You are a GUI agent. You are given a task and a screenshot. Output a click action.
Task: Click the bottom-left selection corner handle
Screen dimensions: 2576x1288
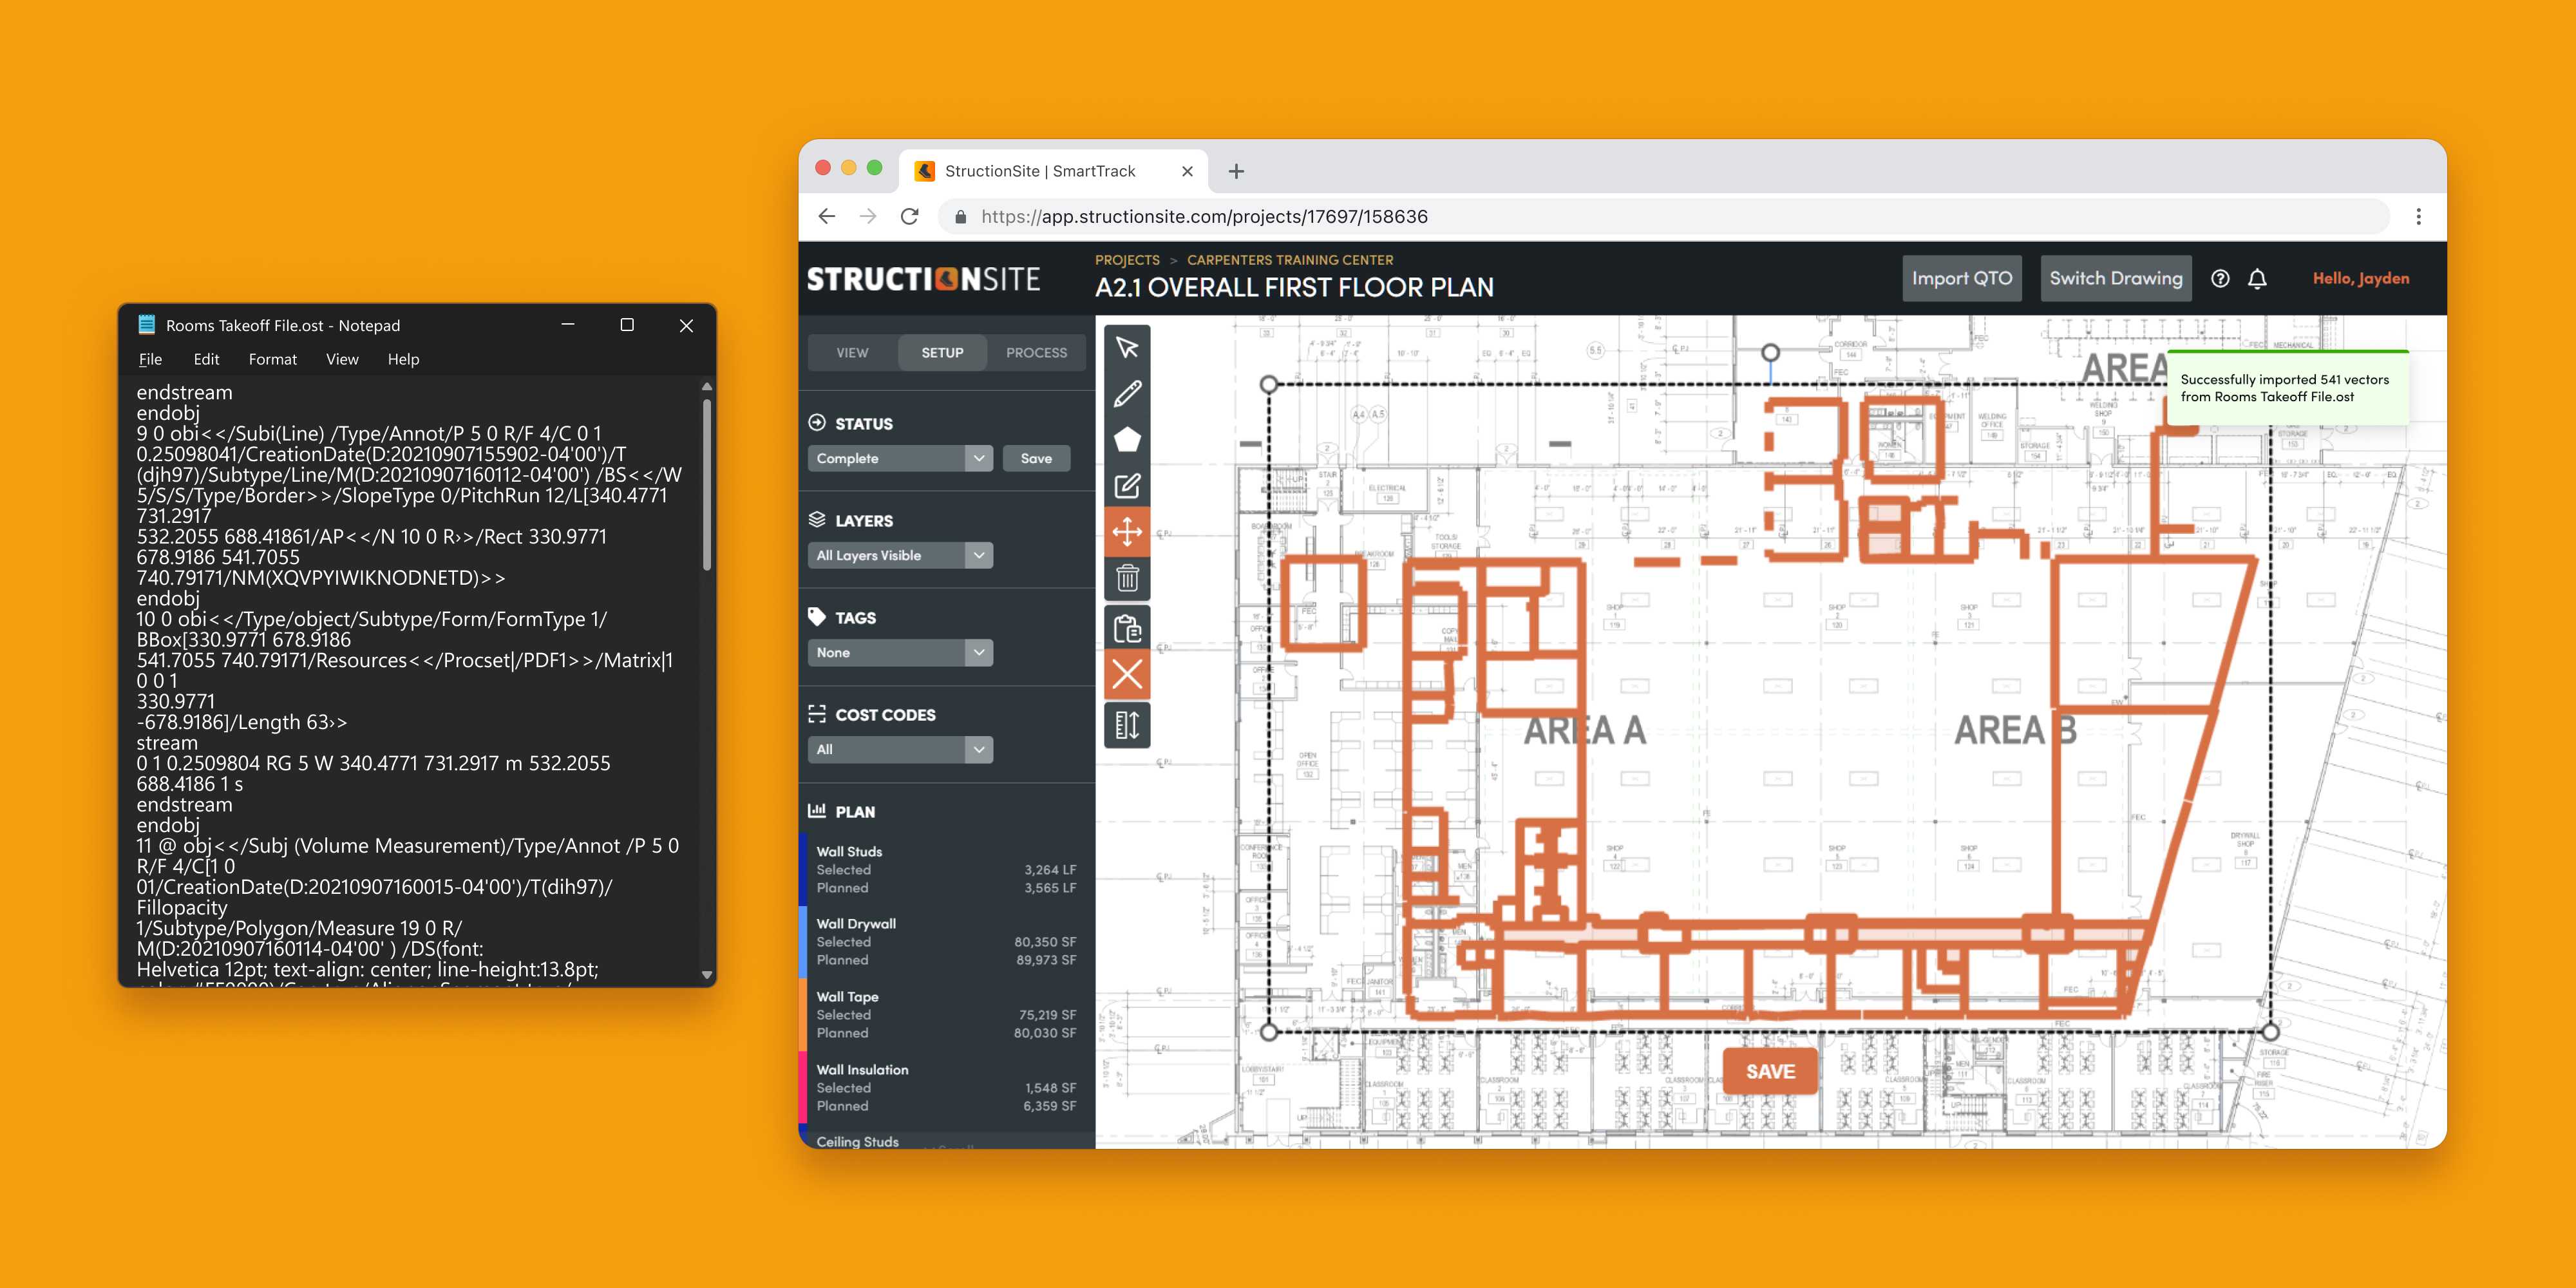coord(1269,1031)
